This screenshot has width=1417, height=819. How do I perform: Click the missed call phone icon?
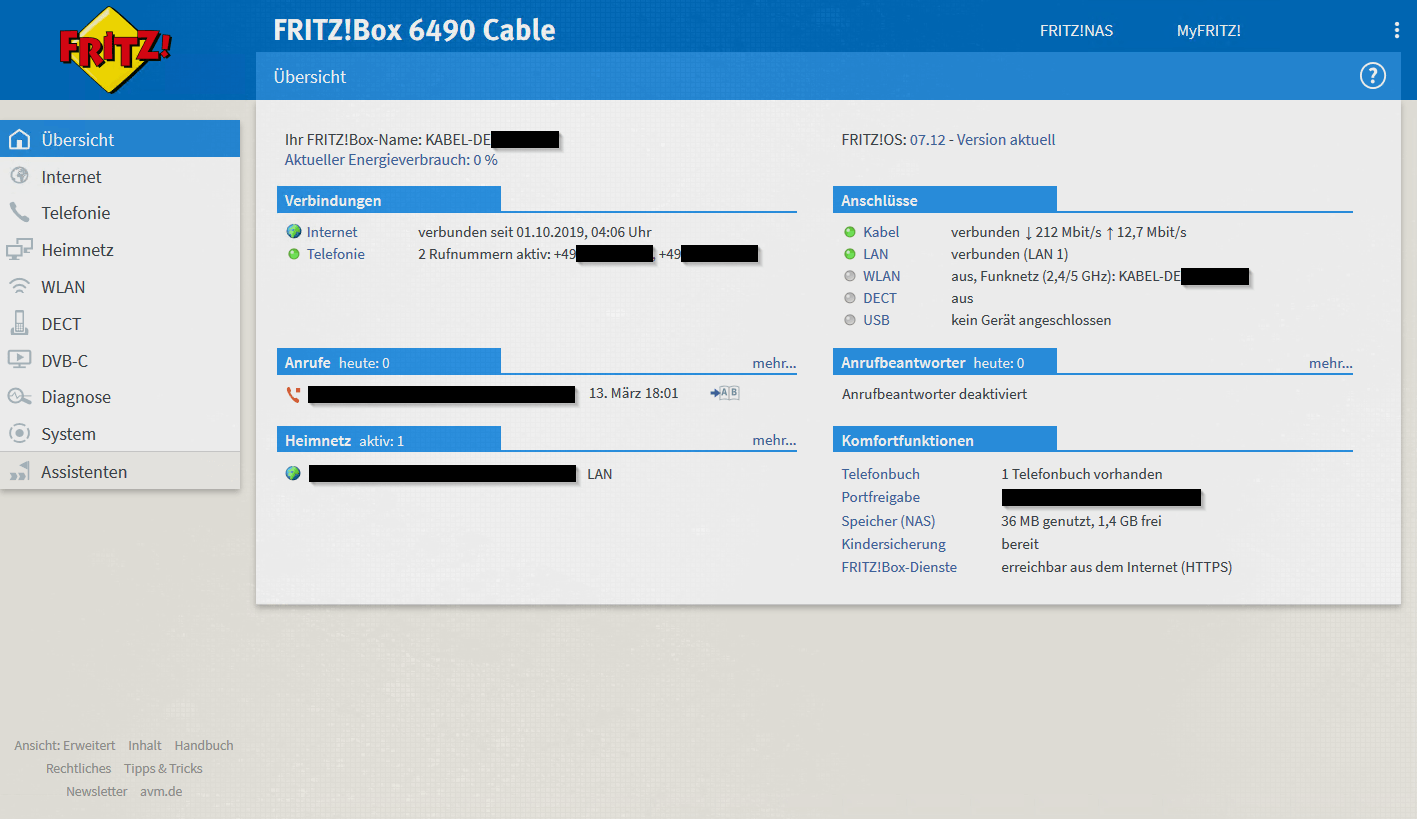293,395
